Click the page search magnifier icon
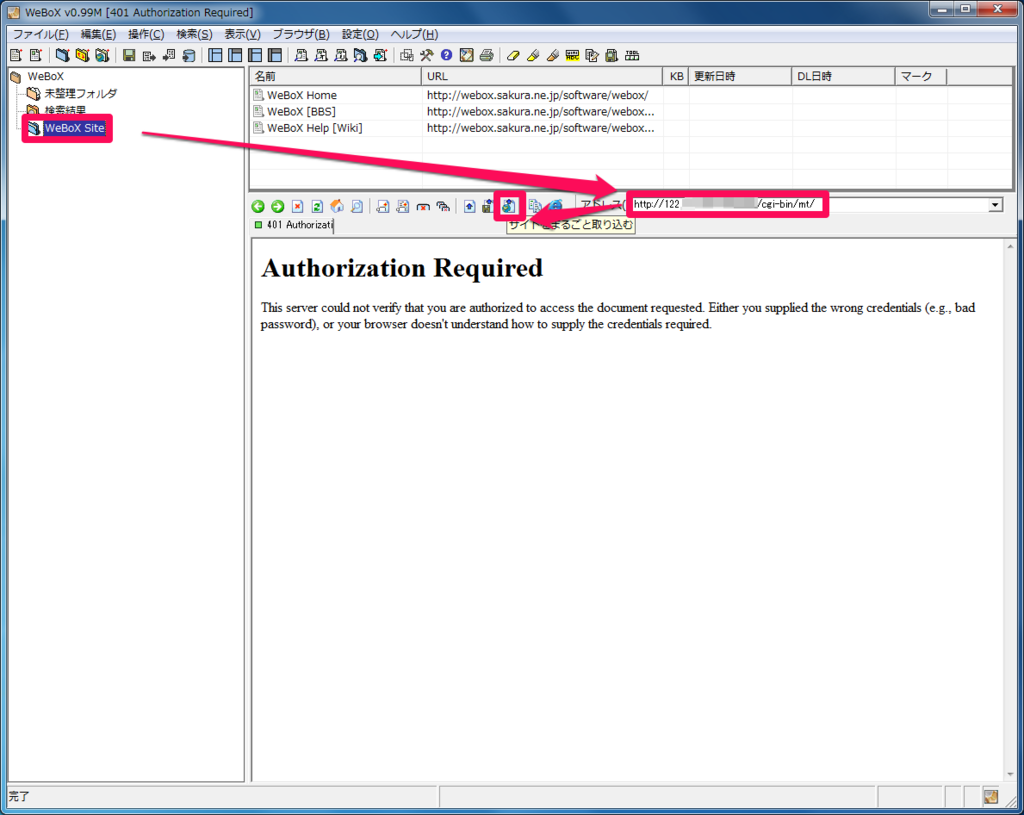Viewport: 1024px width, 815px height. coord(357,206)
